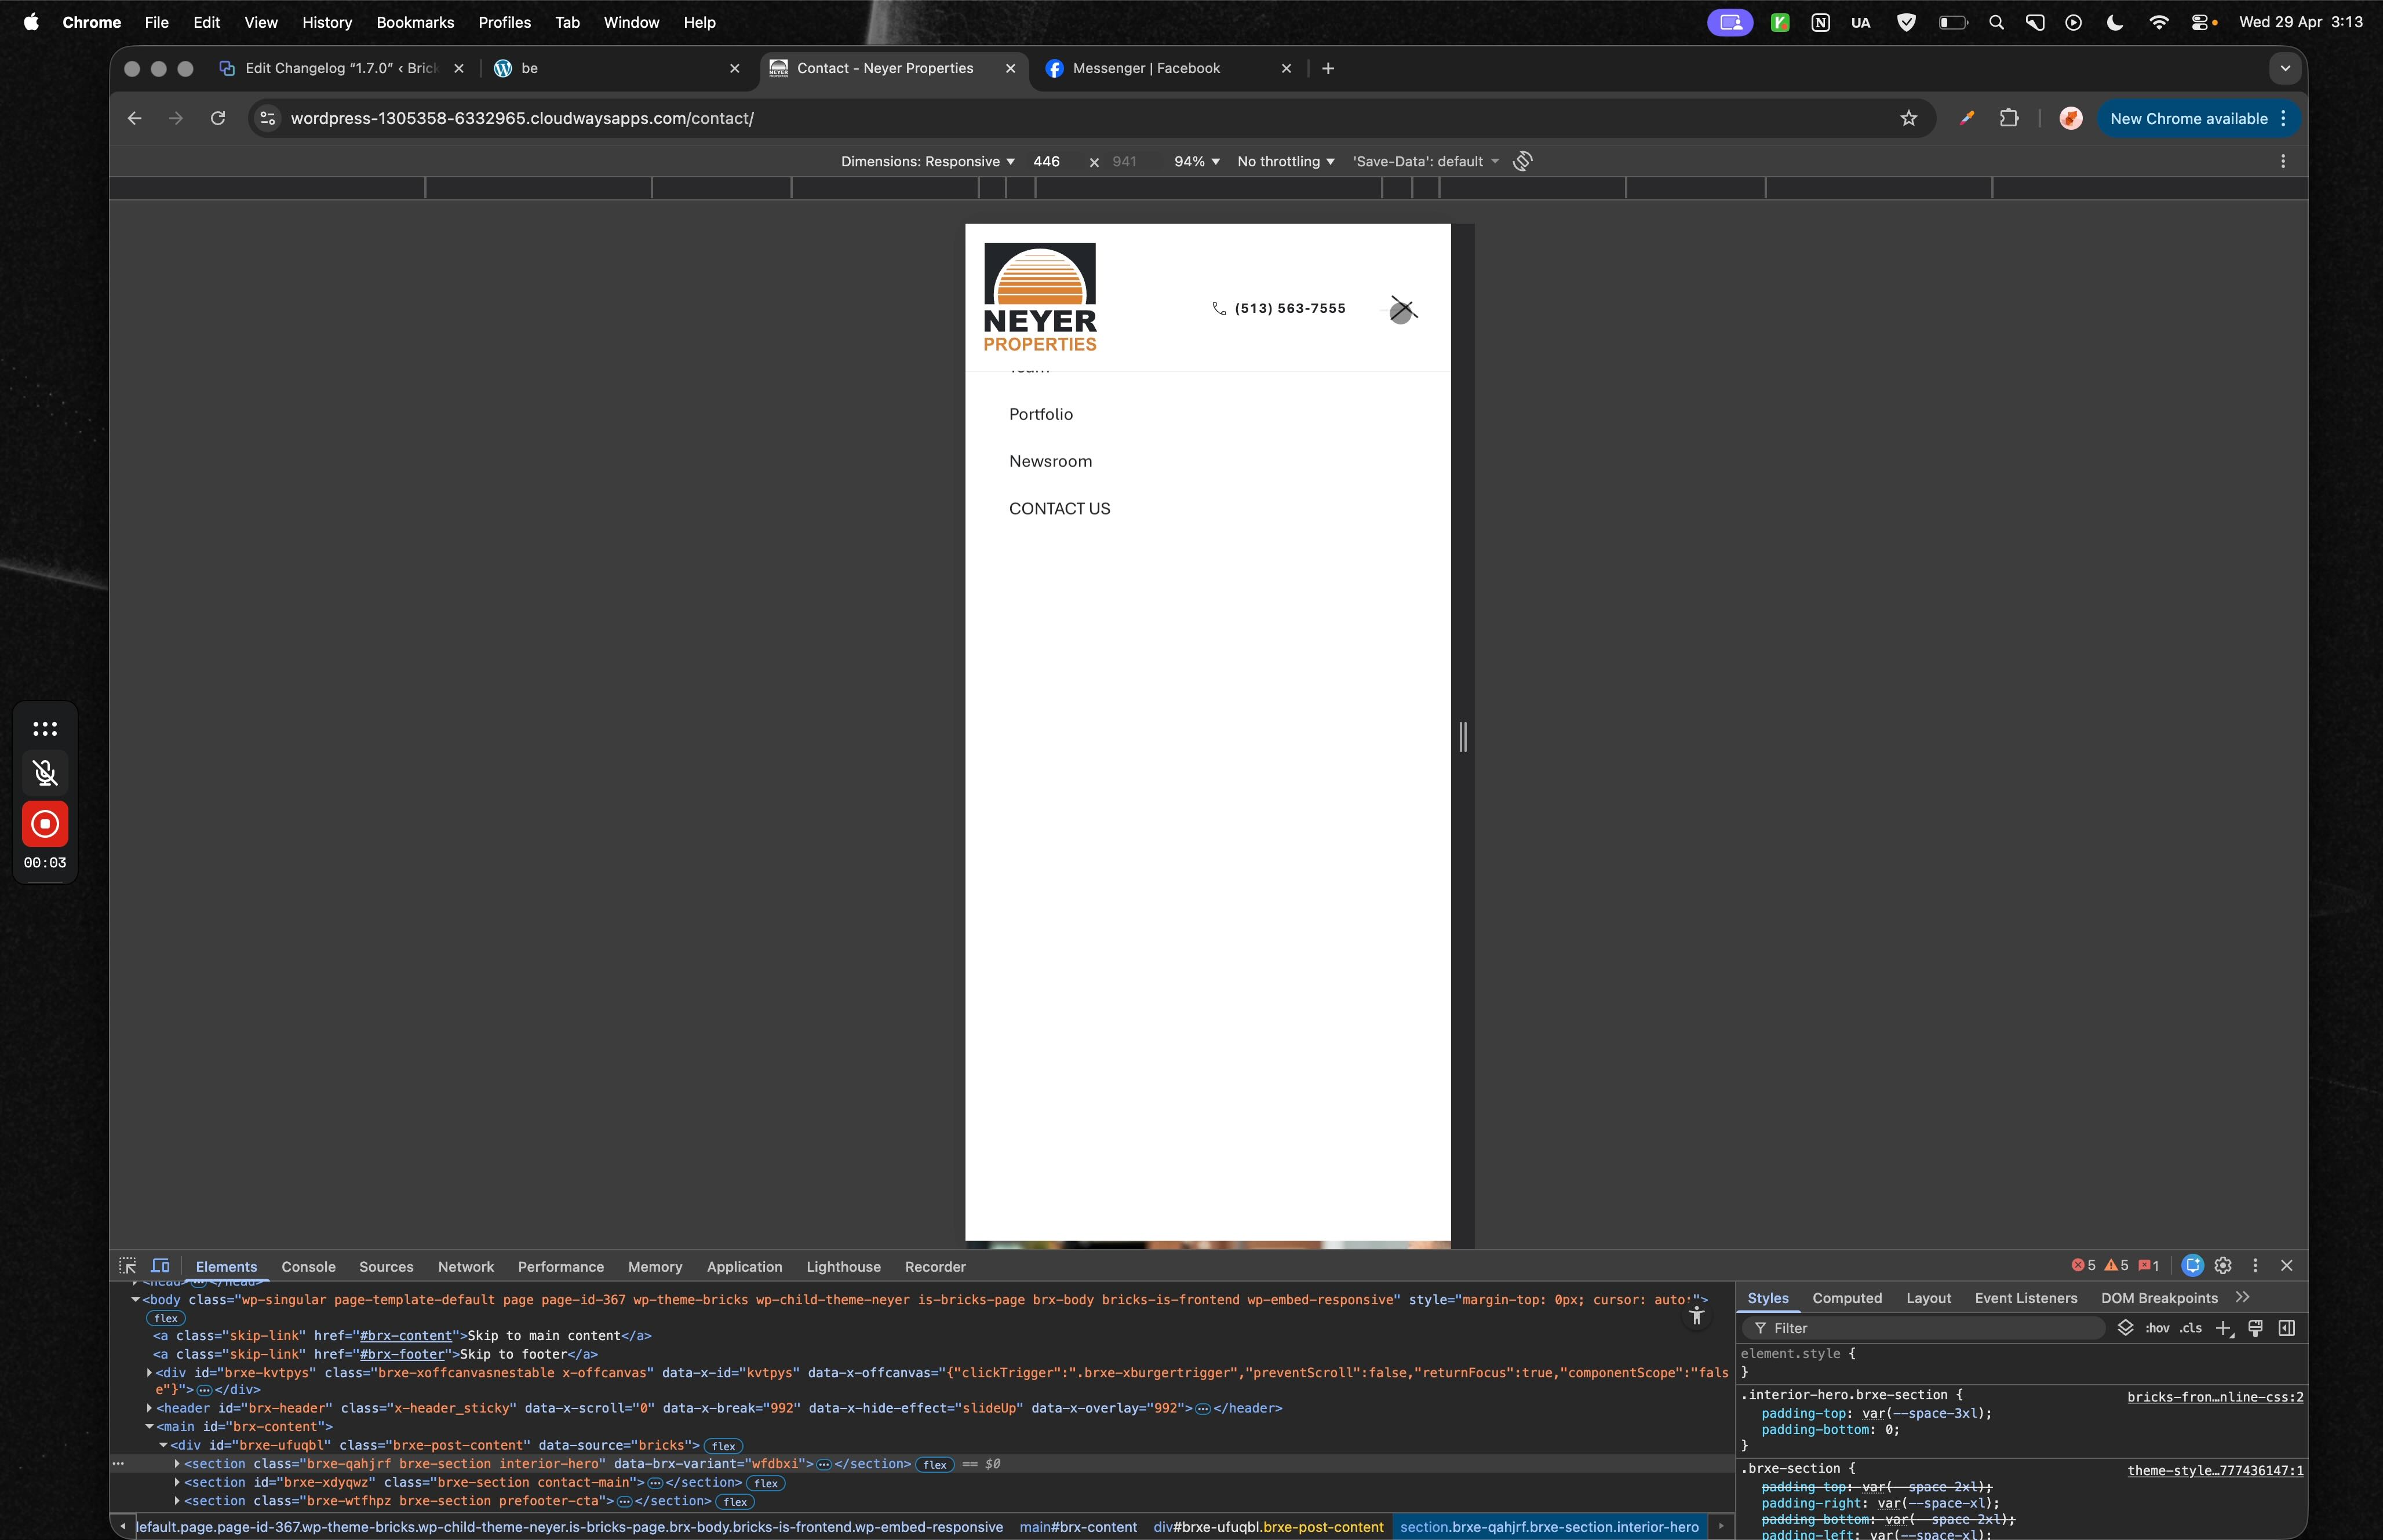Toggle the :hov element state button

[x=2157, y=1328]
